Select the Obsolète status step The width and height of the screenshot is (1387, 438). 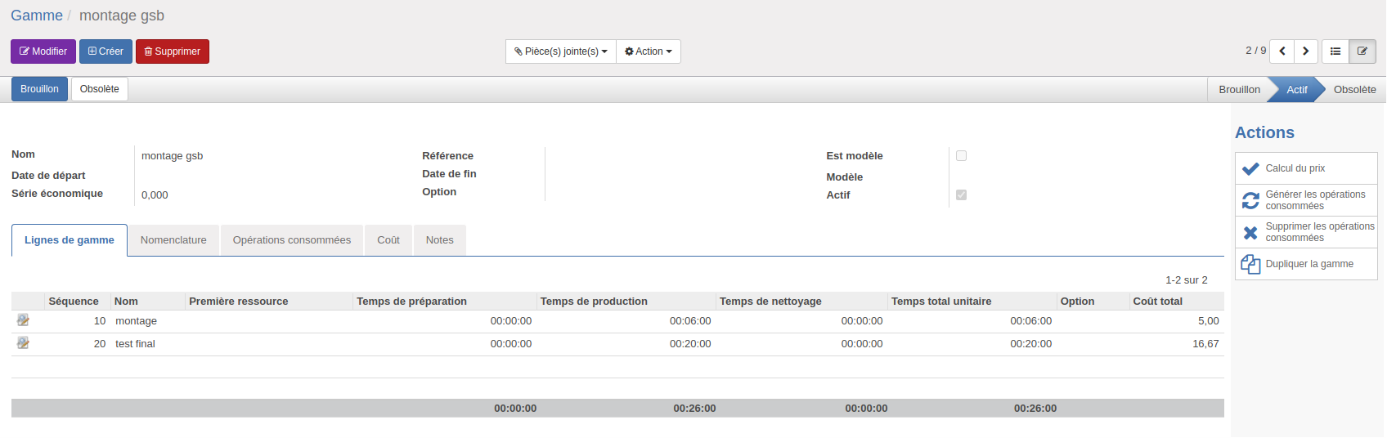point(1354,89)
